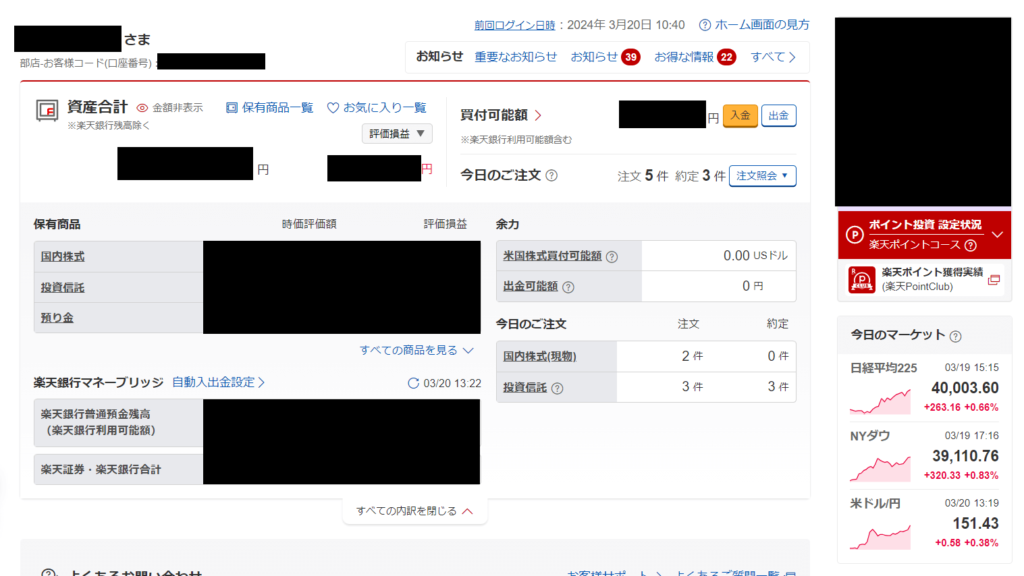Click help icon for 米国株式買付可能額
This screenshot has width=1024, height=576.
pos(612,257)
